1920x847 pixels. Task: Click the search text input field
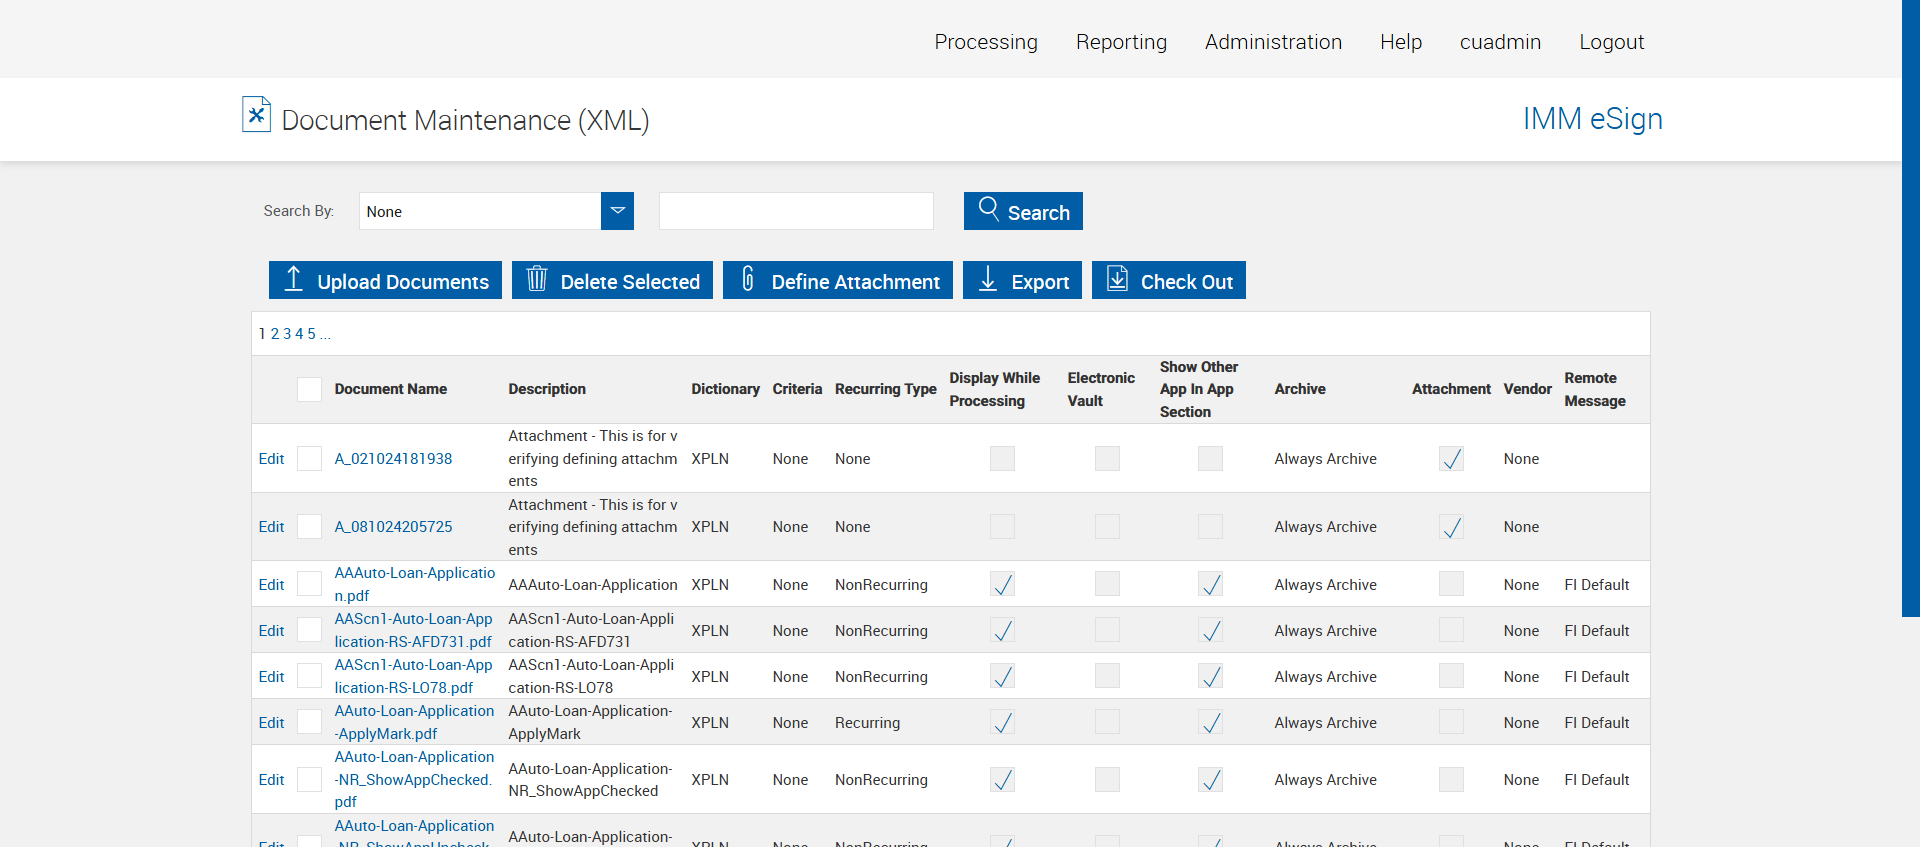[796, 211]
